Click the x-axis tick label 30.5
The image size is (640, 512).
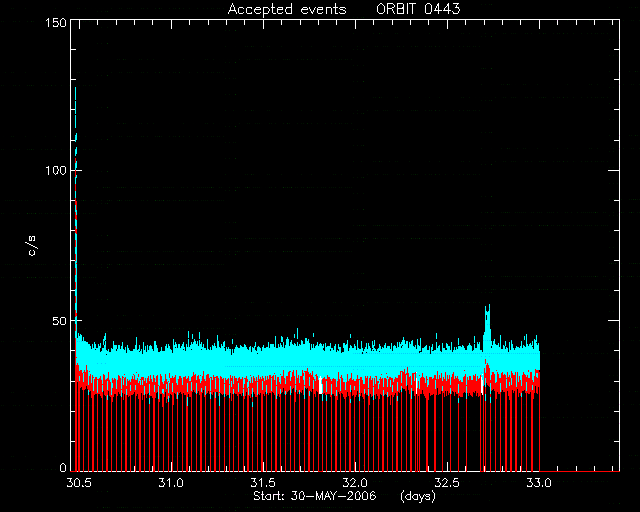79,483
